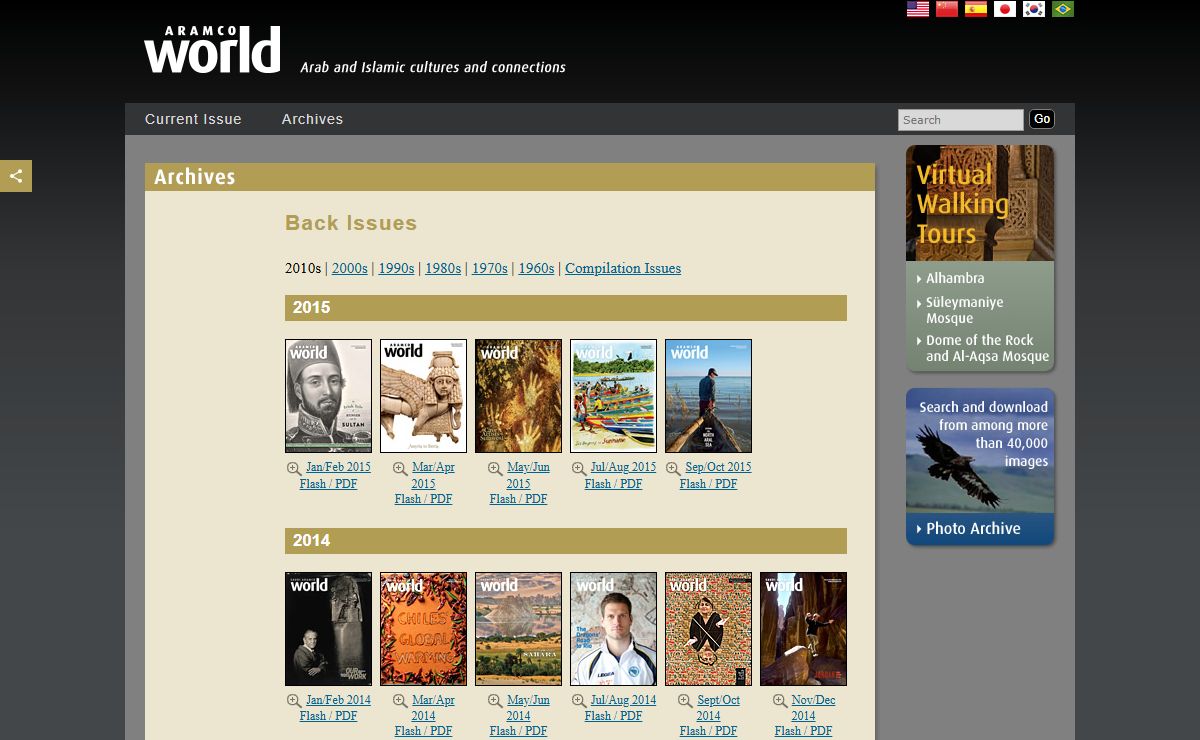Select the United States flag icon
This screenshot has height=740, width=1200.
(x=918, y=9)
